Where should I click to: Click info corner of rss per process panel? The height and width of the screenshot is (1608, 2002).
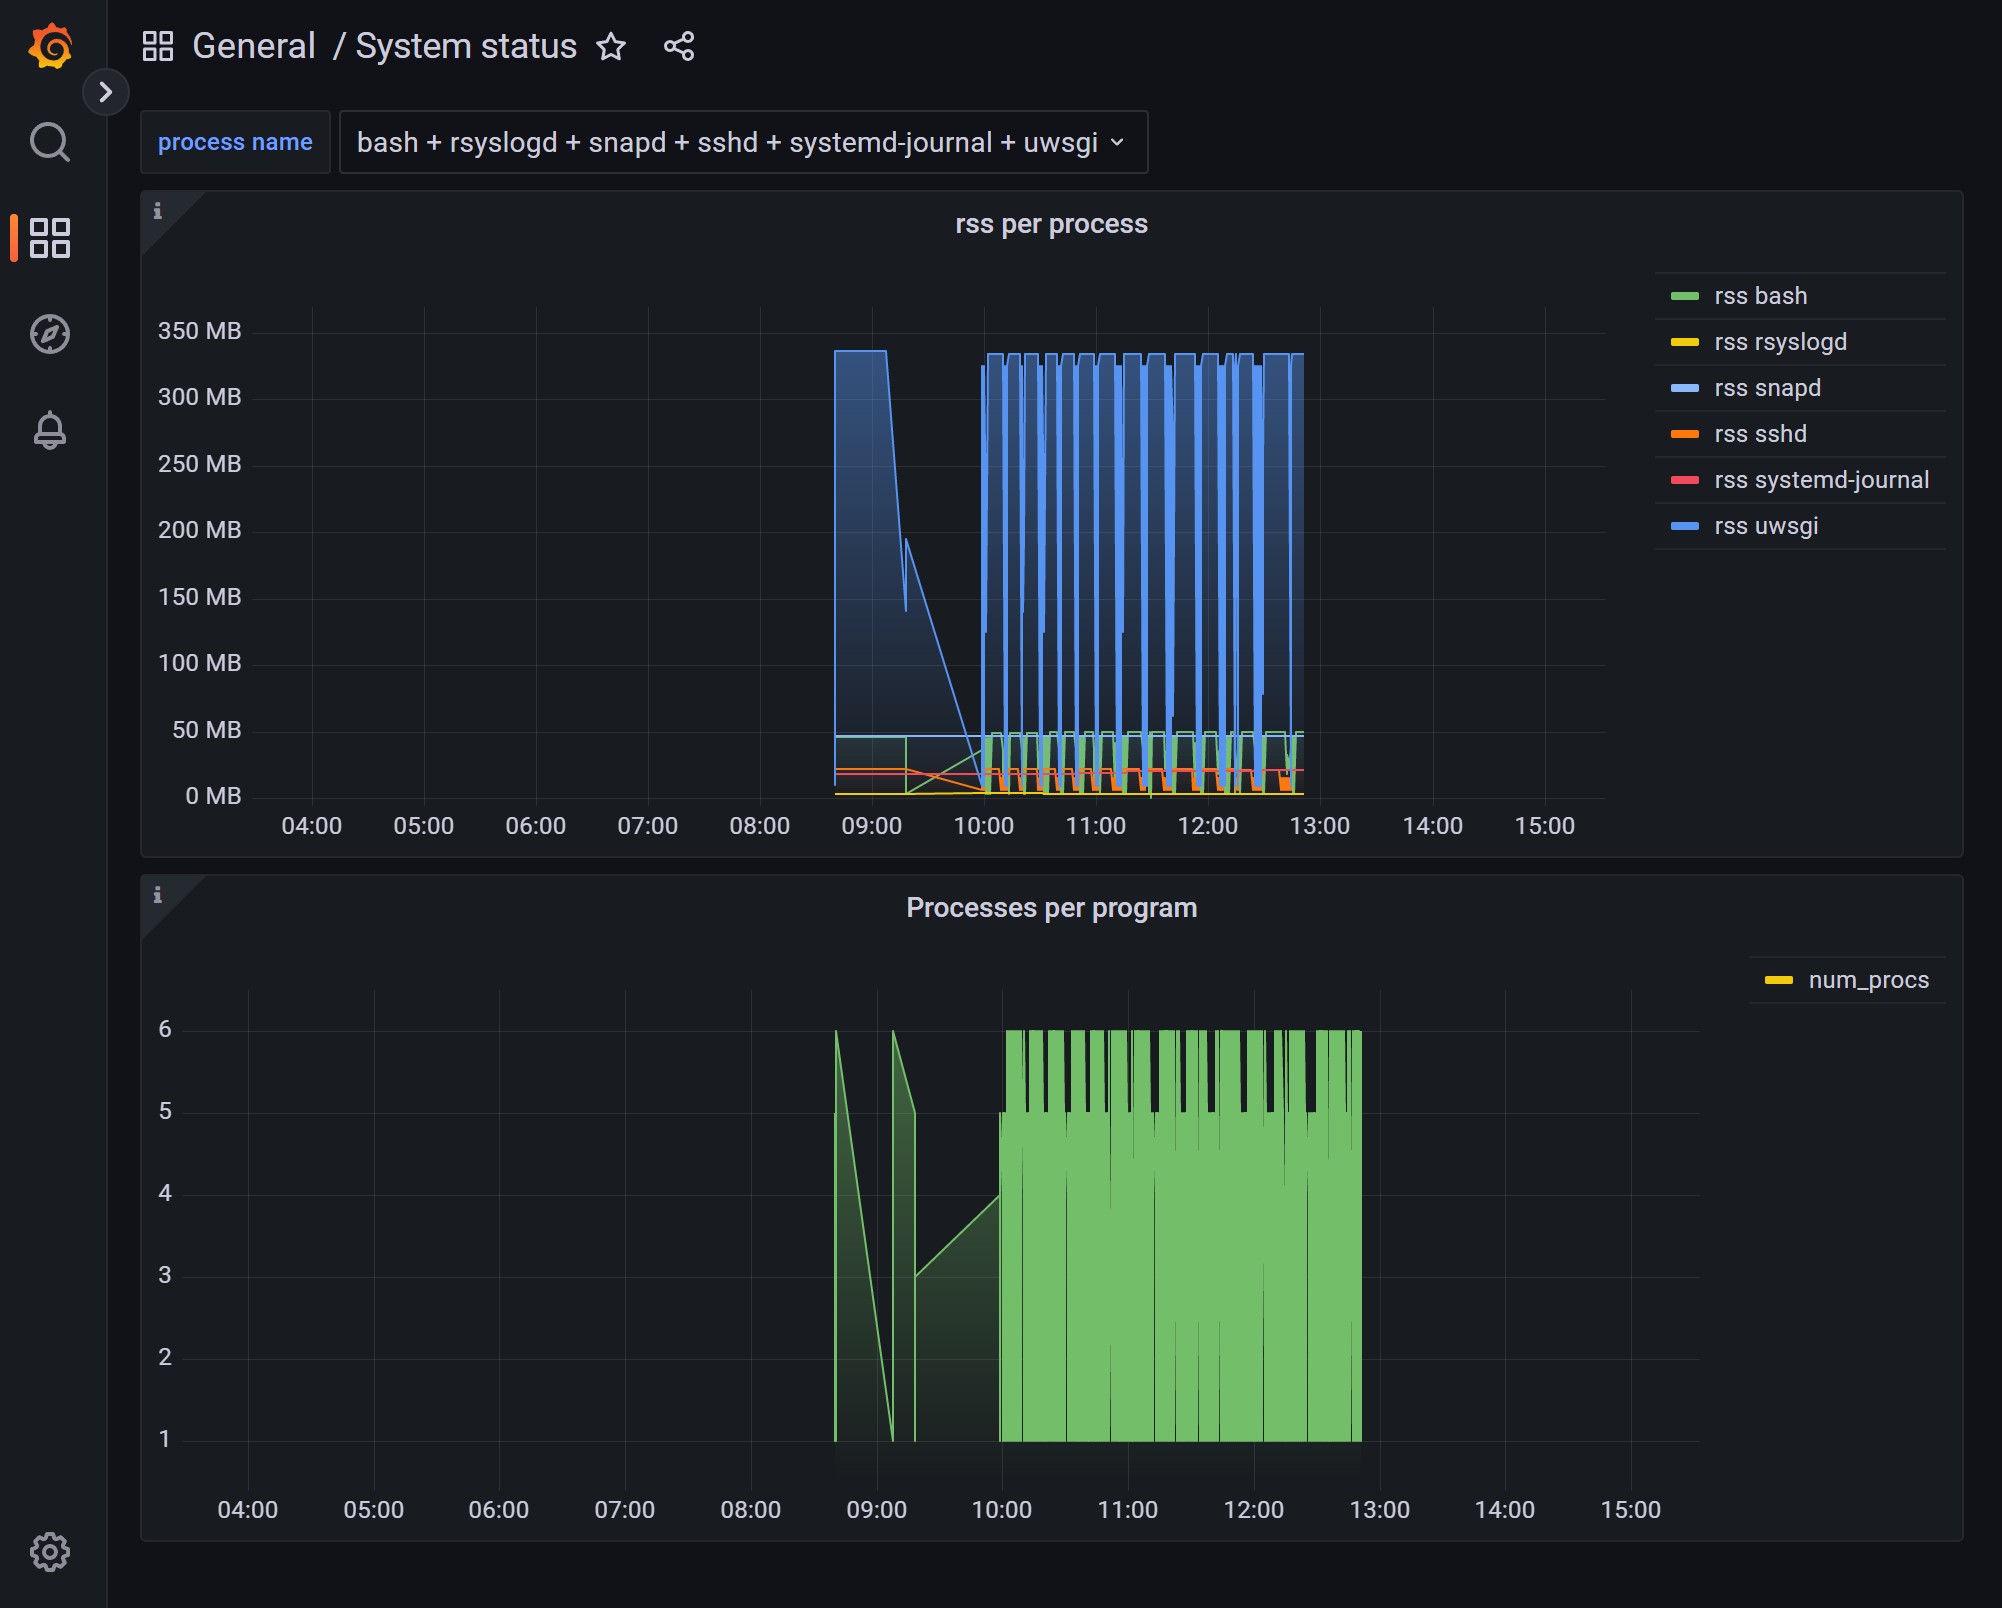(157, 211)
